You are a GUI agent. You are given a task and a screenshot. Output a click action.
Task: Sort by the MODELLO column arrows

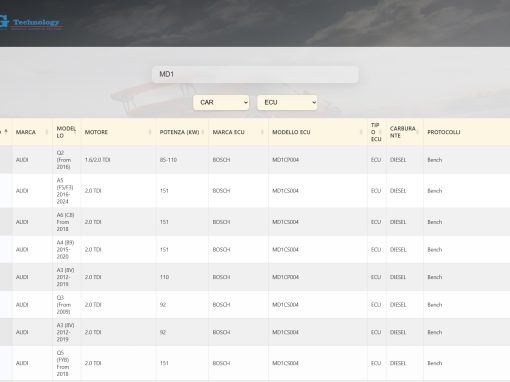(x=75, y=132)
